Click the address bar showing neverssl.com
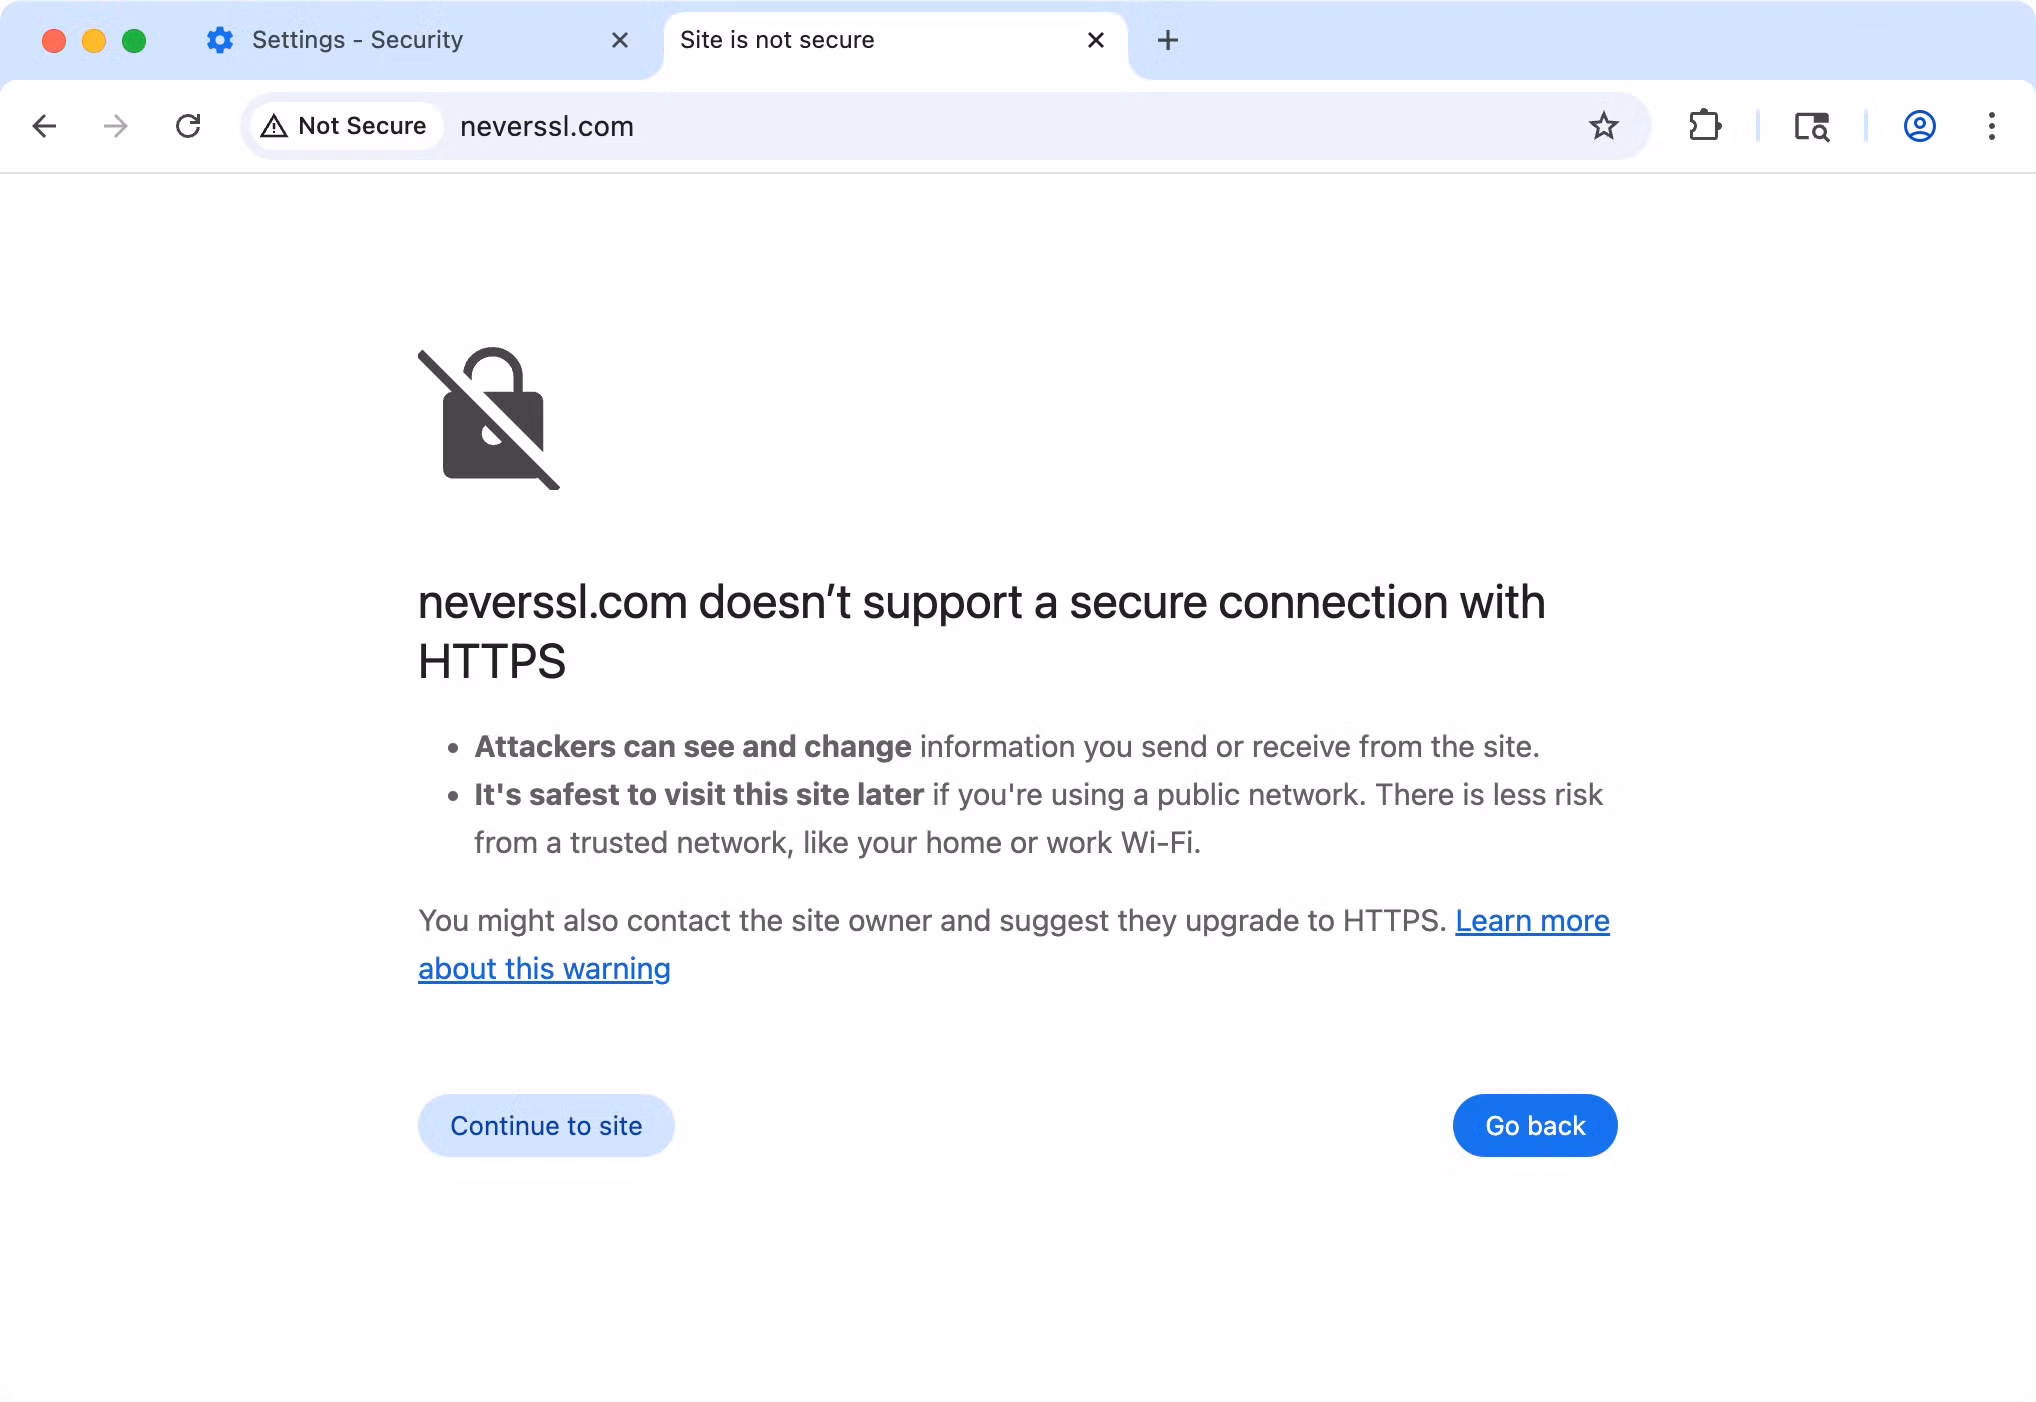The width and height of the screenshot is (2036, 1402). click(x=547, y=126)
